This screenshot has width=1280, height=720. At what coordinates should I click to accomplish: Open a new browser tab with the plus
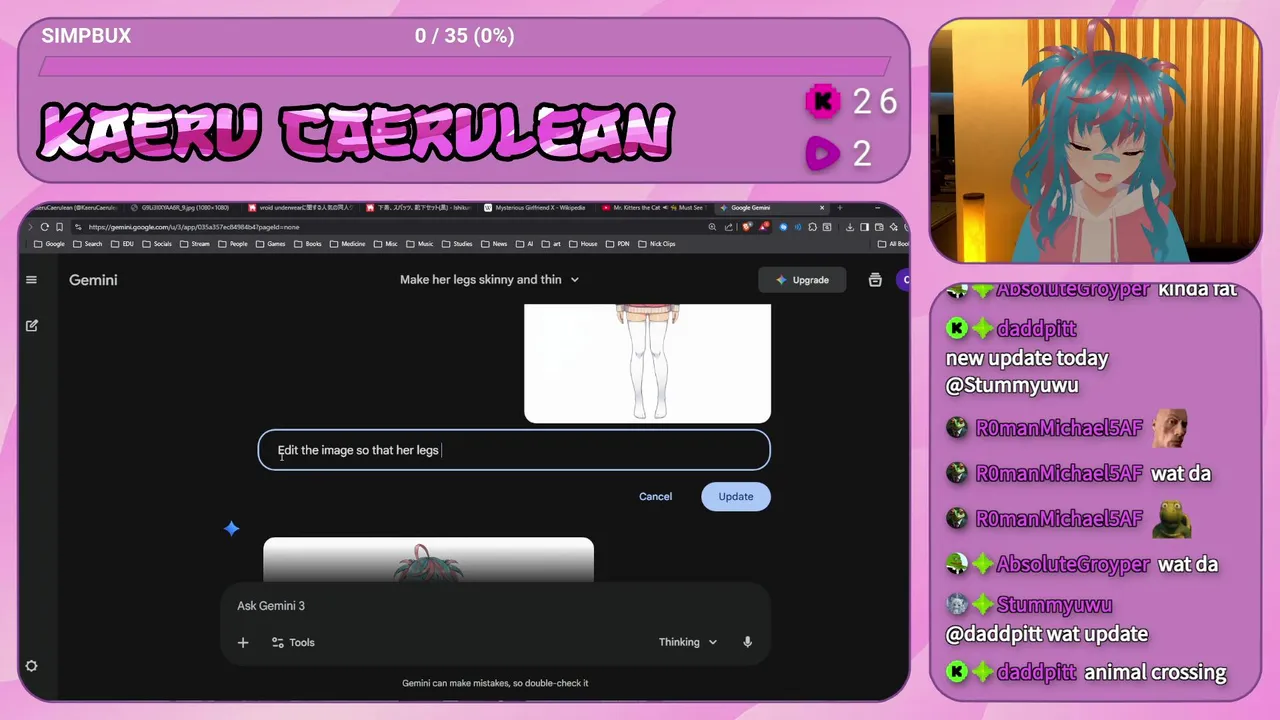pyautogui.click(x=840, y=207)
